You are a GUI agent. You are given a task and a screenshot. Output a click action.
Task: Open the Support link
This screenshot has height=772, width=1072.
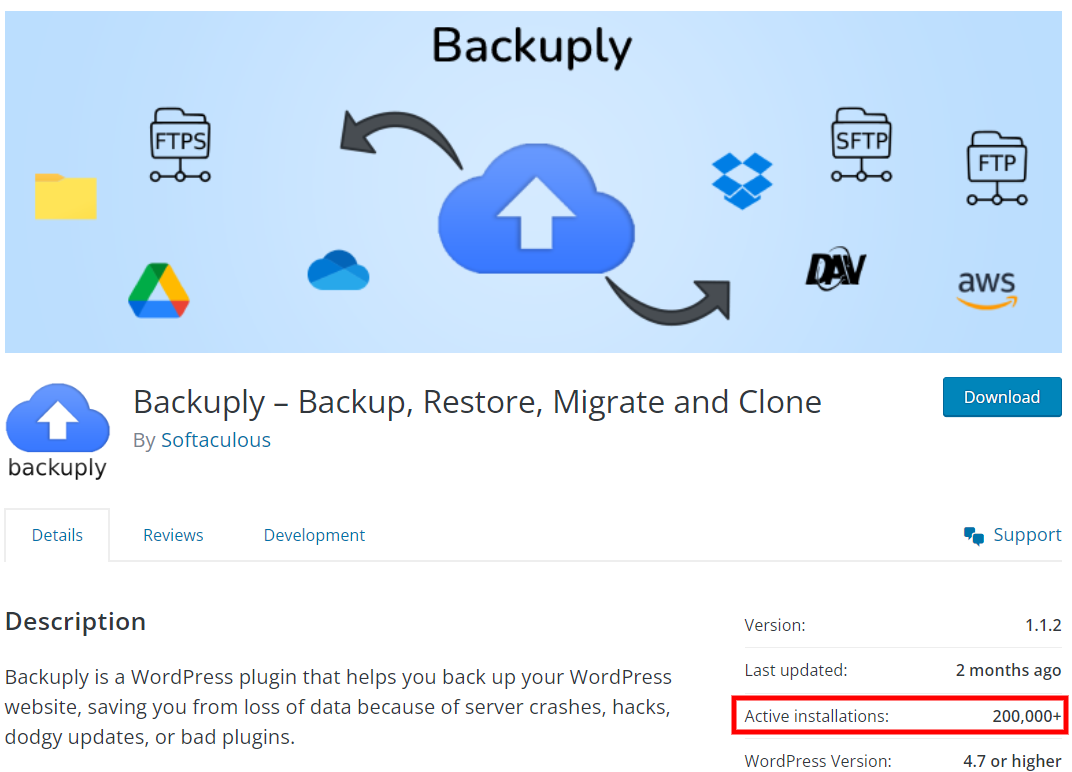1027,535
